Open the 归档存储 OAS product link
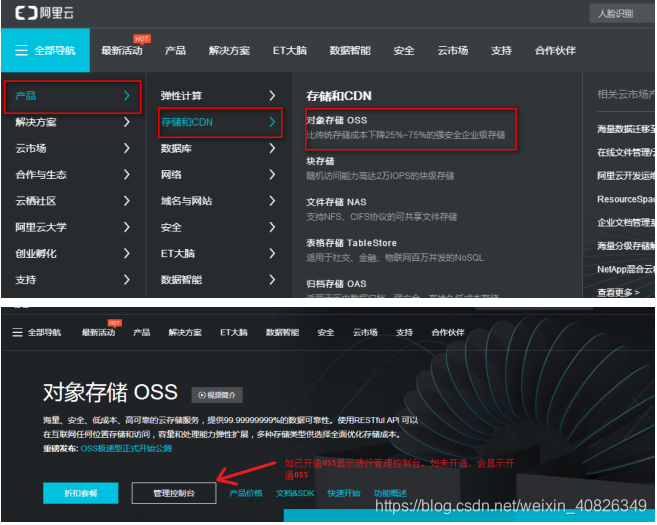This screenshot has height=525, width=657. [336, 284]
